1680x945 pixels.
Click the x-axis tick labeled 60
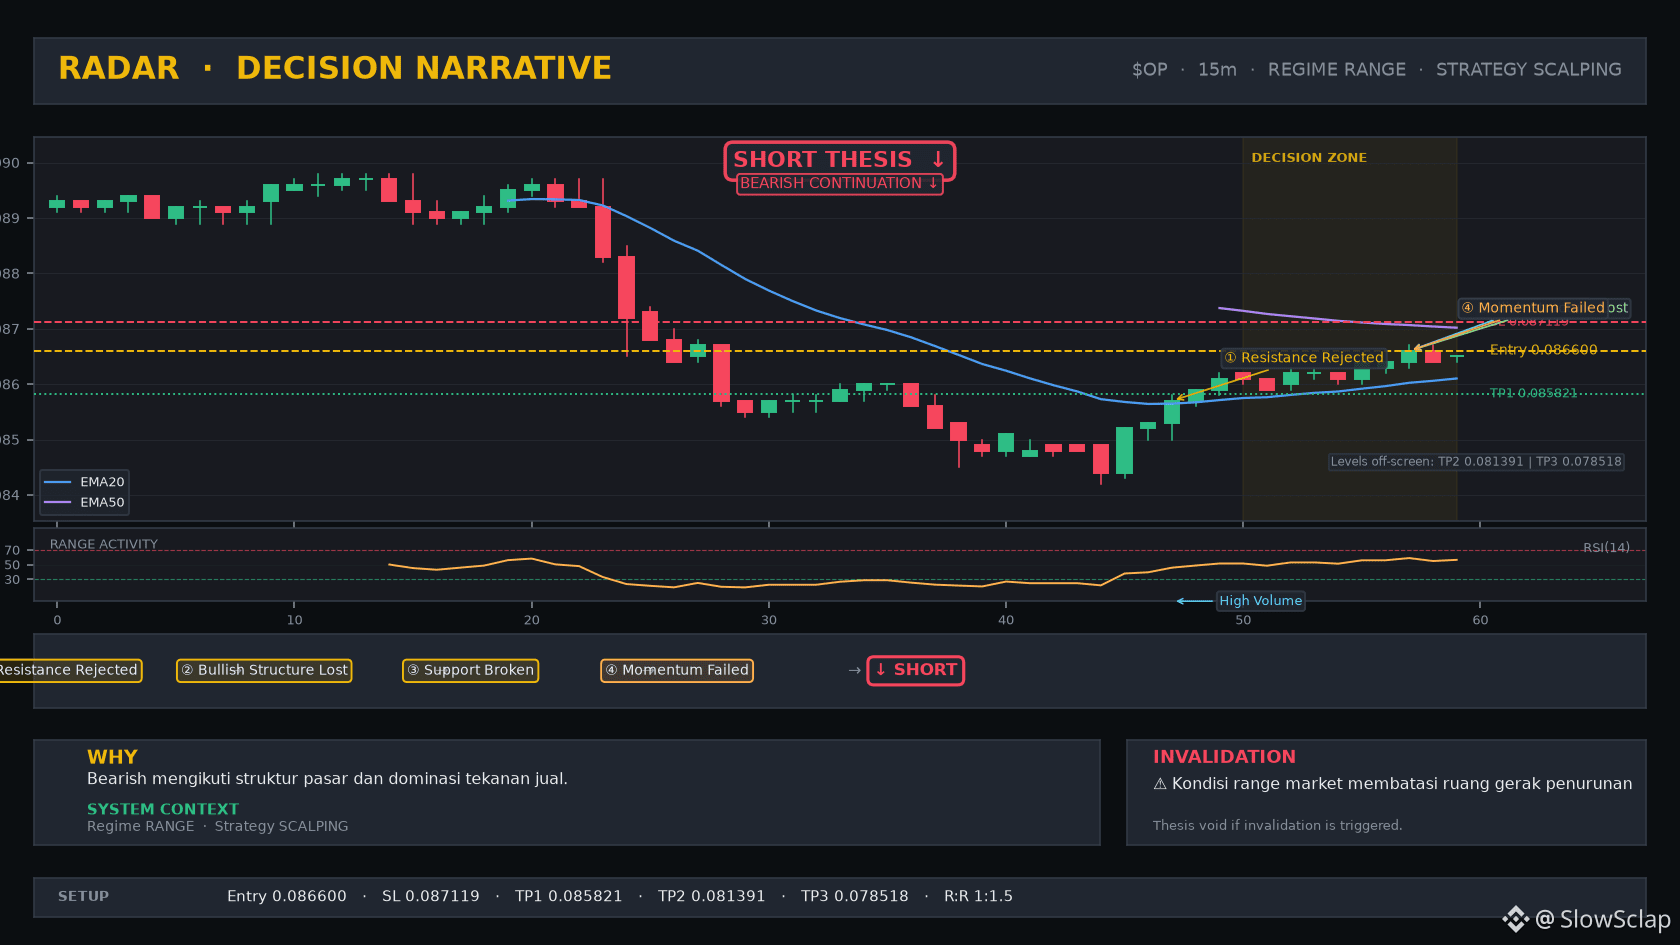coord(1480,620)
